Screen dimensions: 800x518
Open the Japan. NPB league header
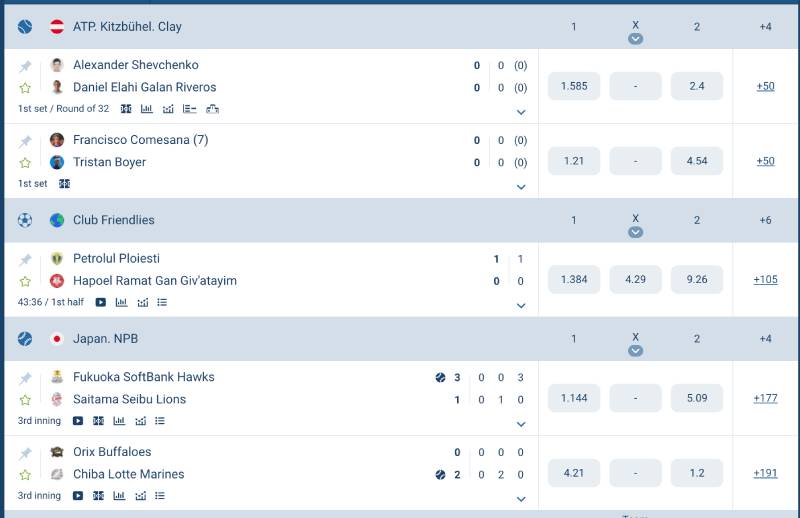point(105,339)
